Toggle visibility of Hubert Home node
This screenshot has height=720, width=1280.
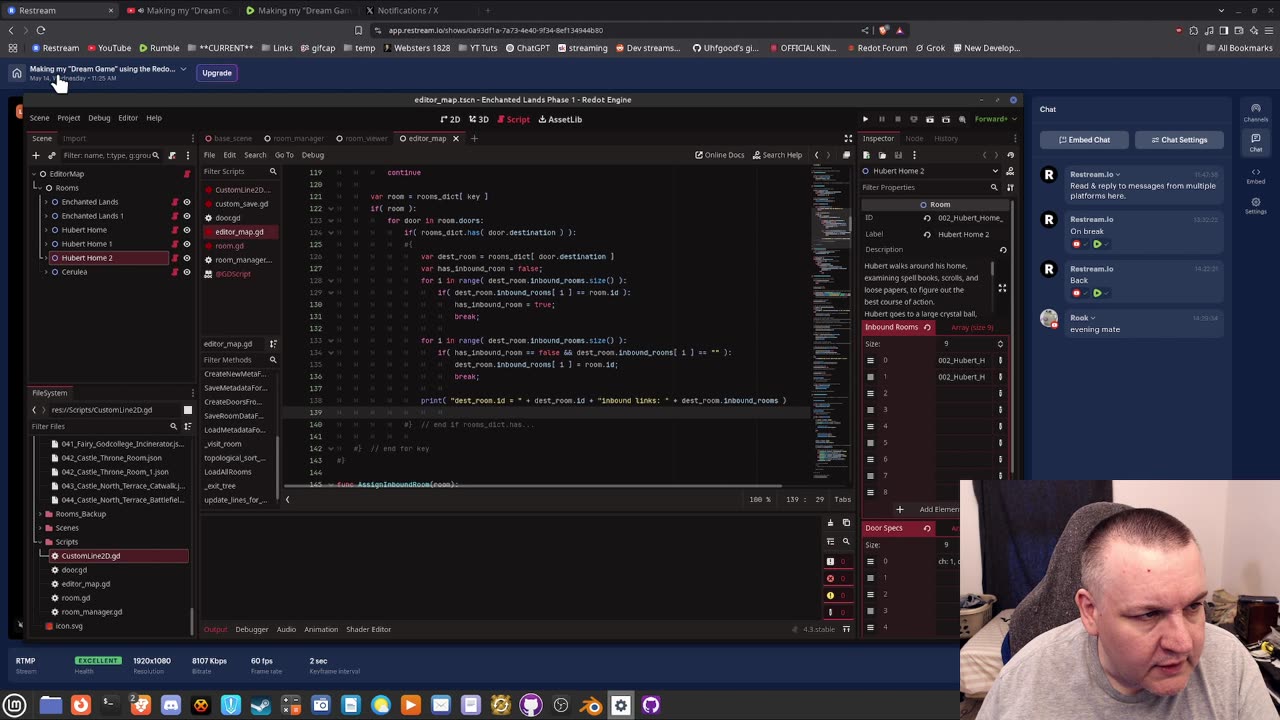tap(186, 230)
